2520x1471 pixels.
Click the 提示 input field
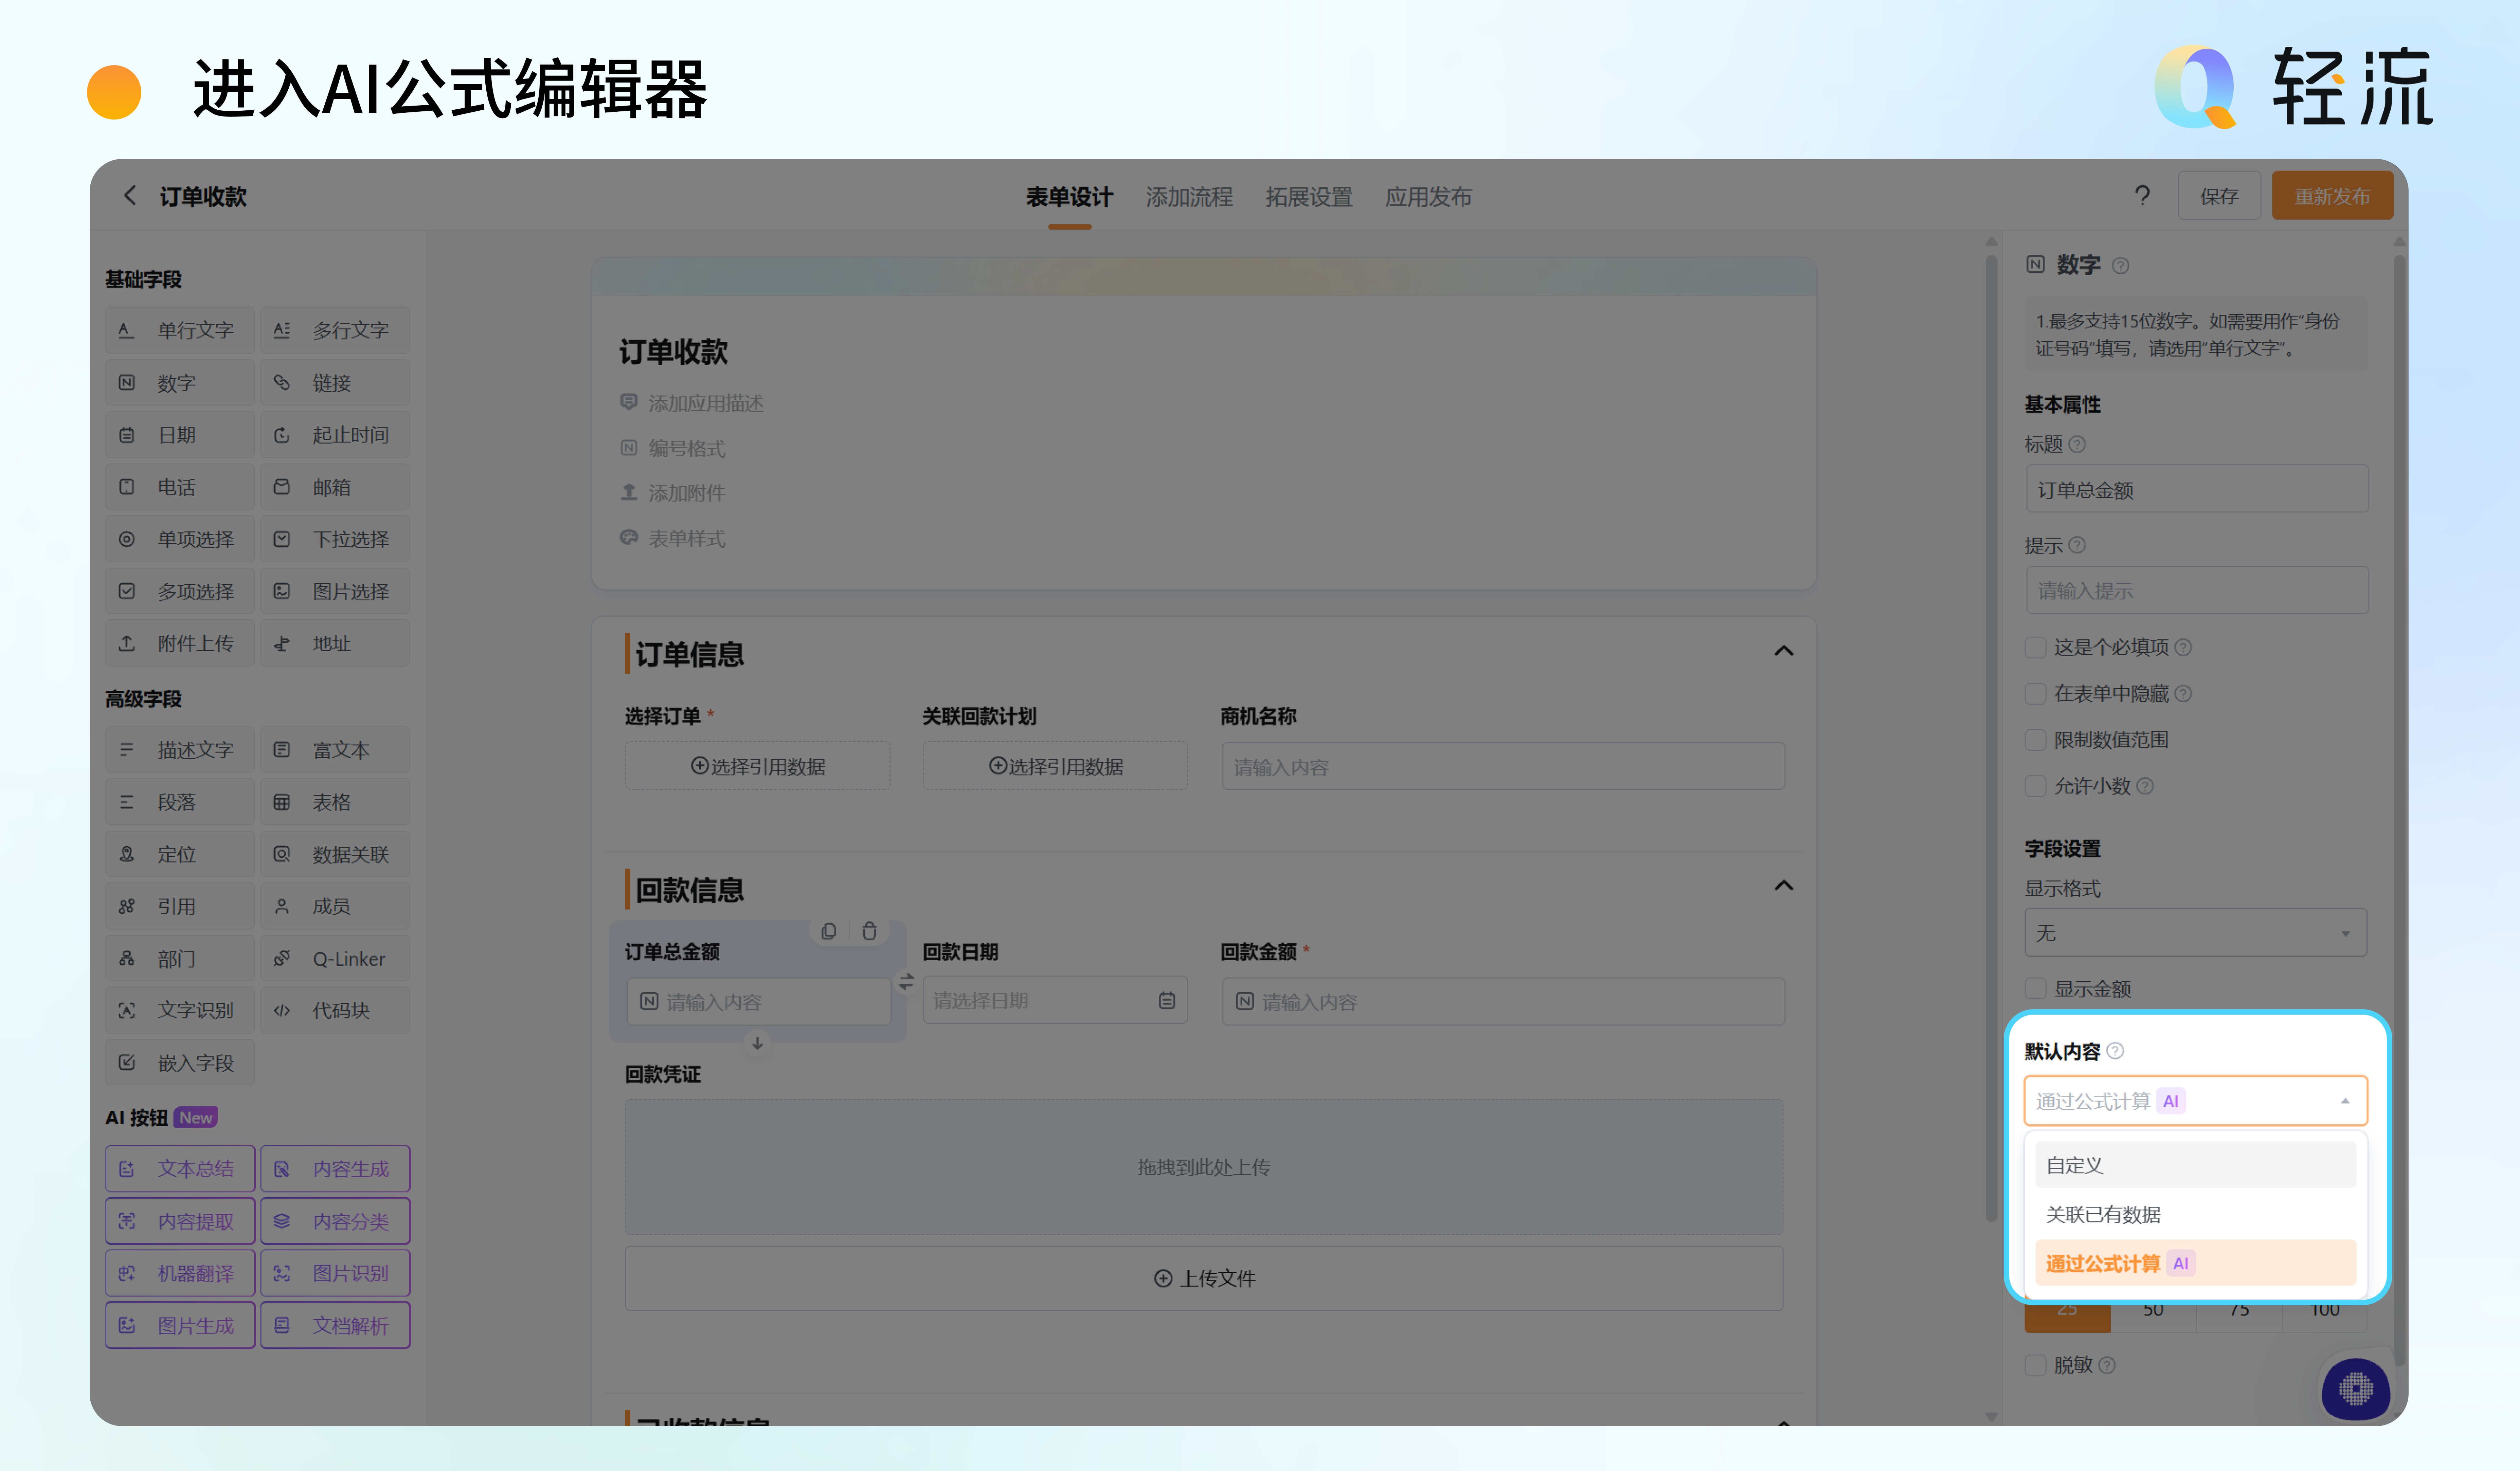(x=2197, y=591)
